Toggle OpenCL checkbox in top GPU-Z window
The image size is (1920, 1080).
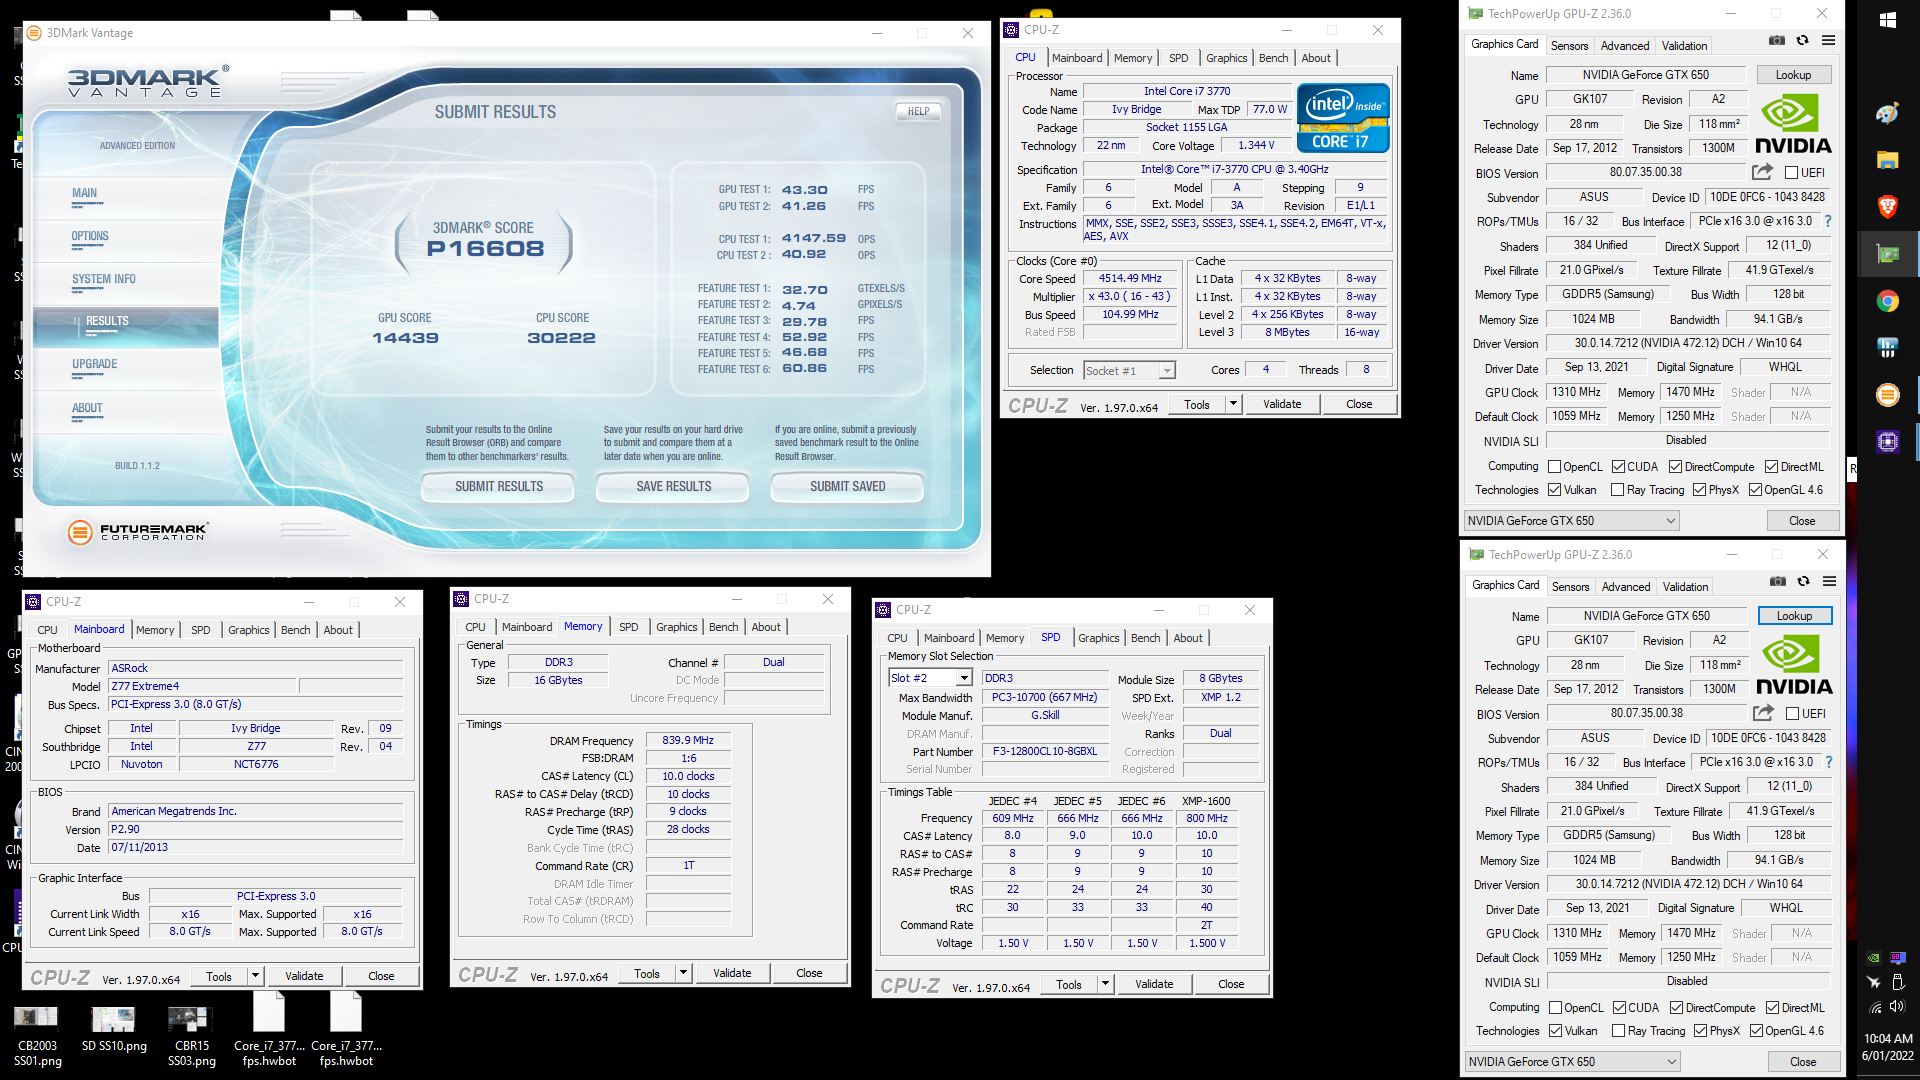coord(1555,467)
